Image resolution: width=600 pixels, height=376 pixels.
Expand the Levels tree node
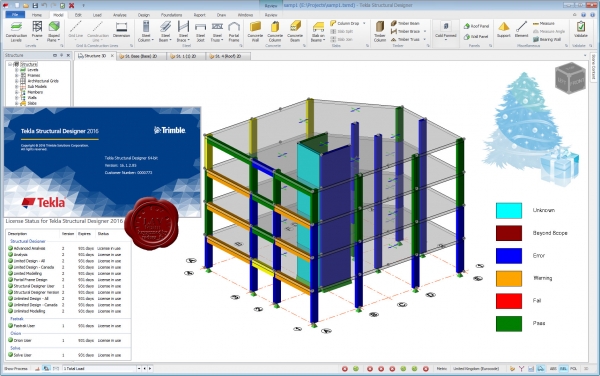click(x=16, y=70)
